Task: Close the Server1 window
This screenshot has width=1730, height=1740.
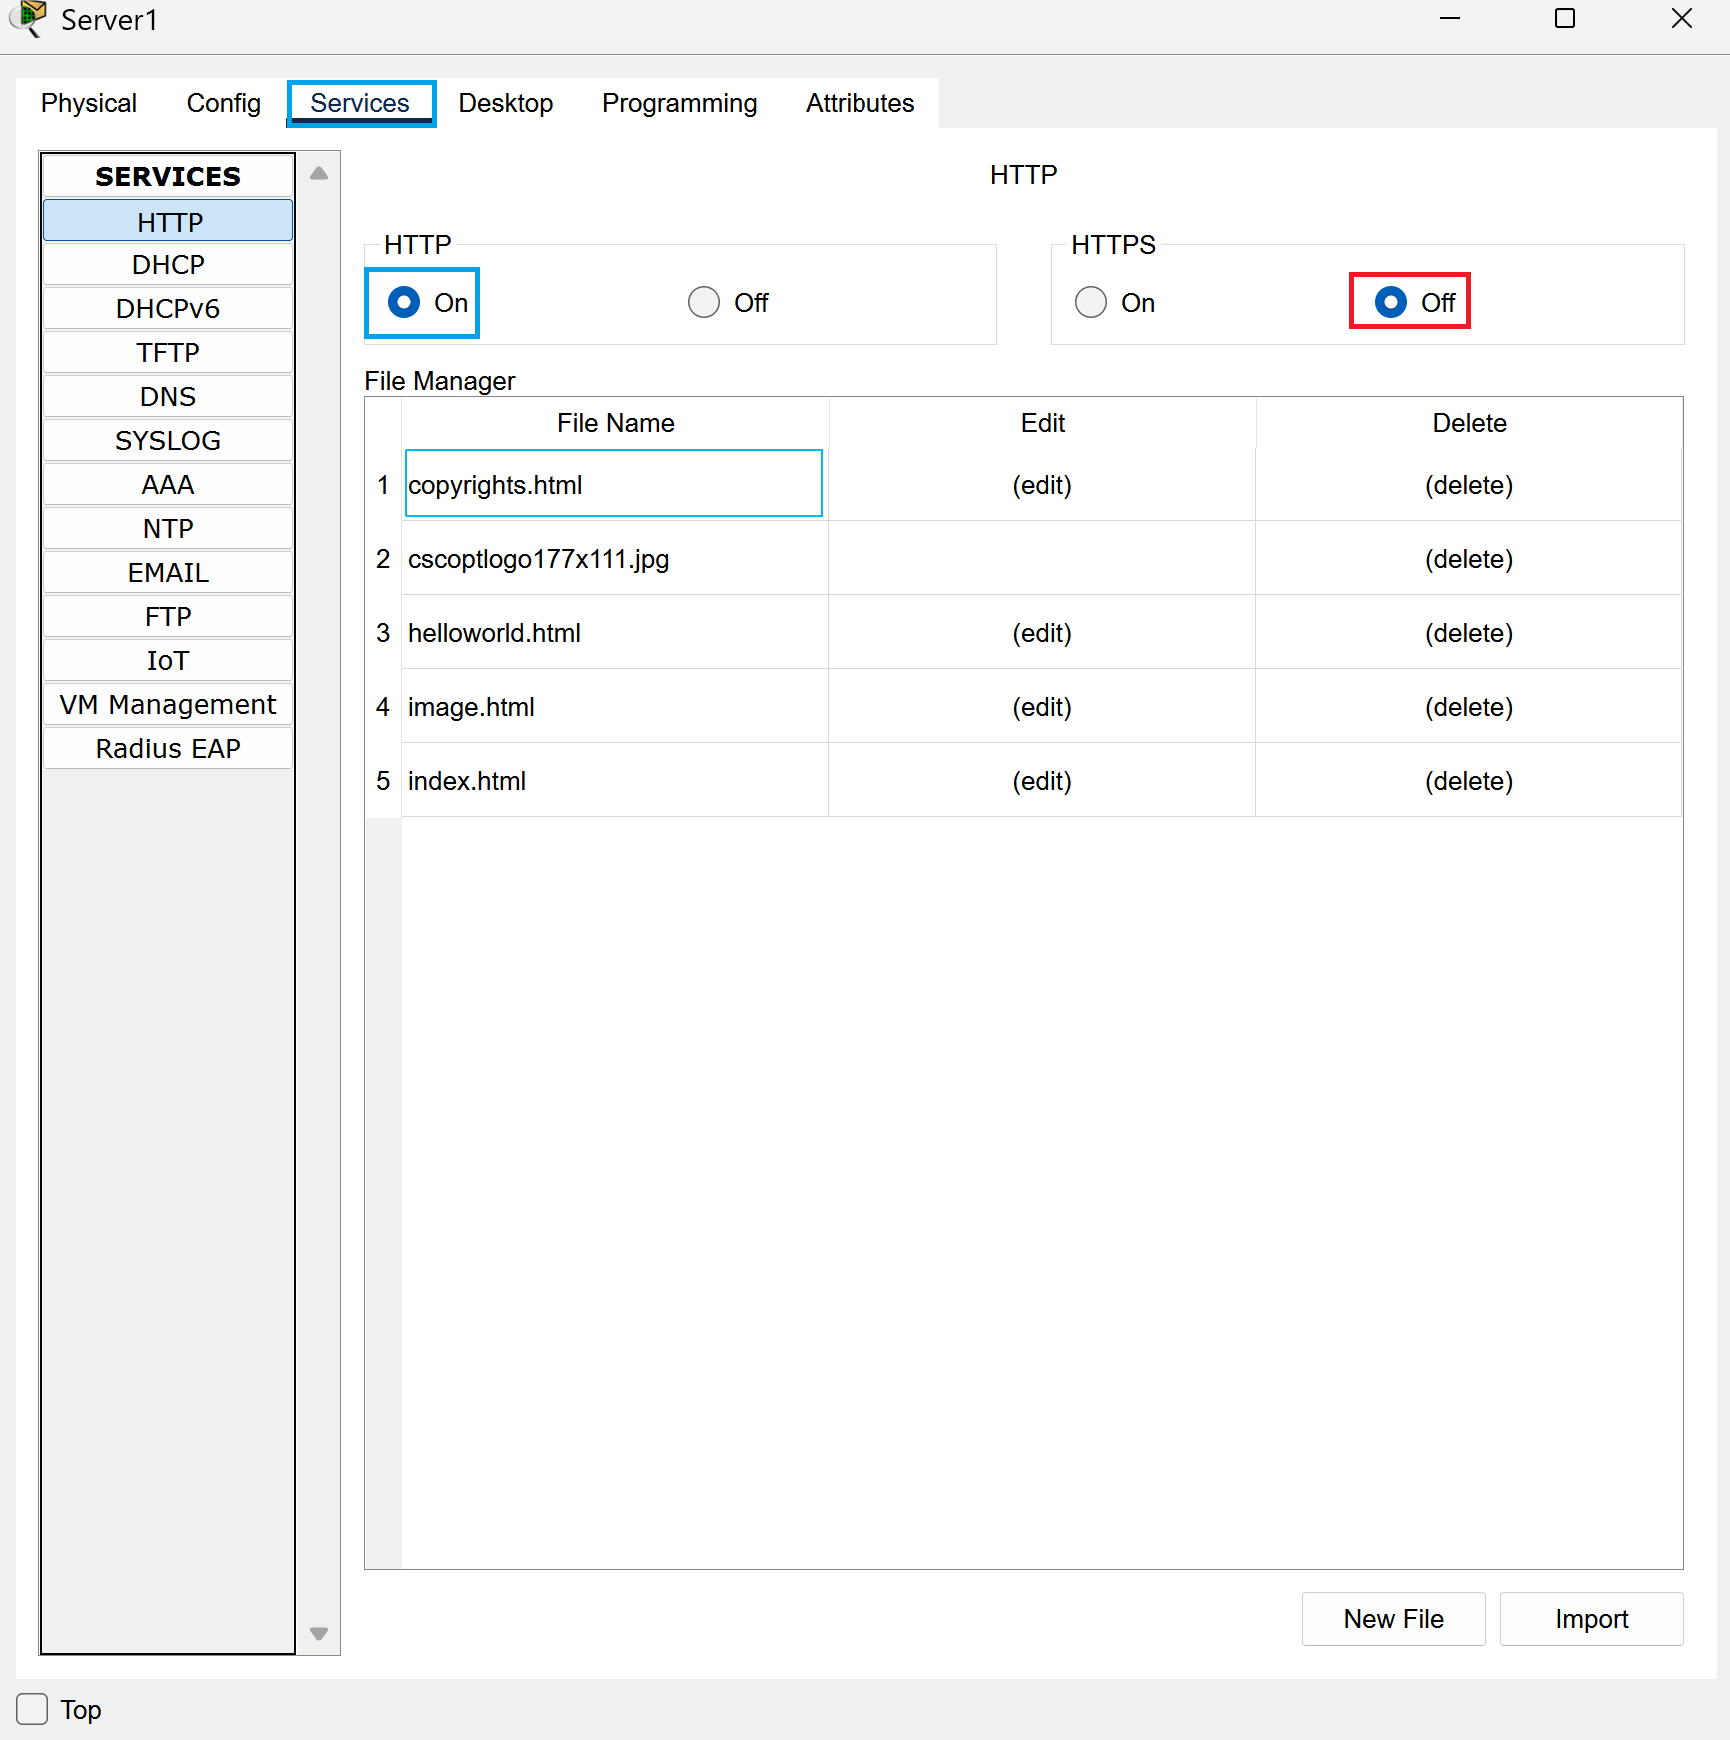Action: tap(1682, 19)
